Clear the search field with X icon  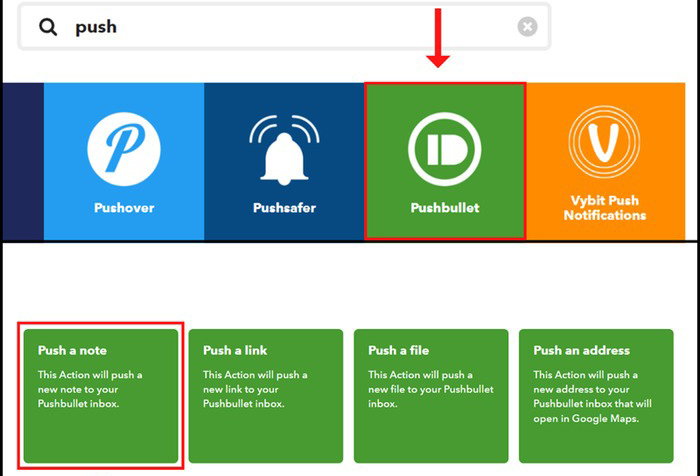527,27
